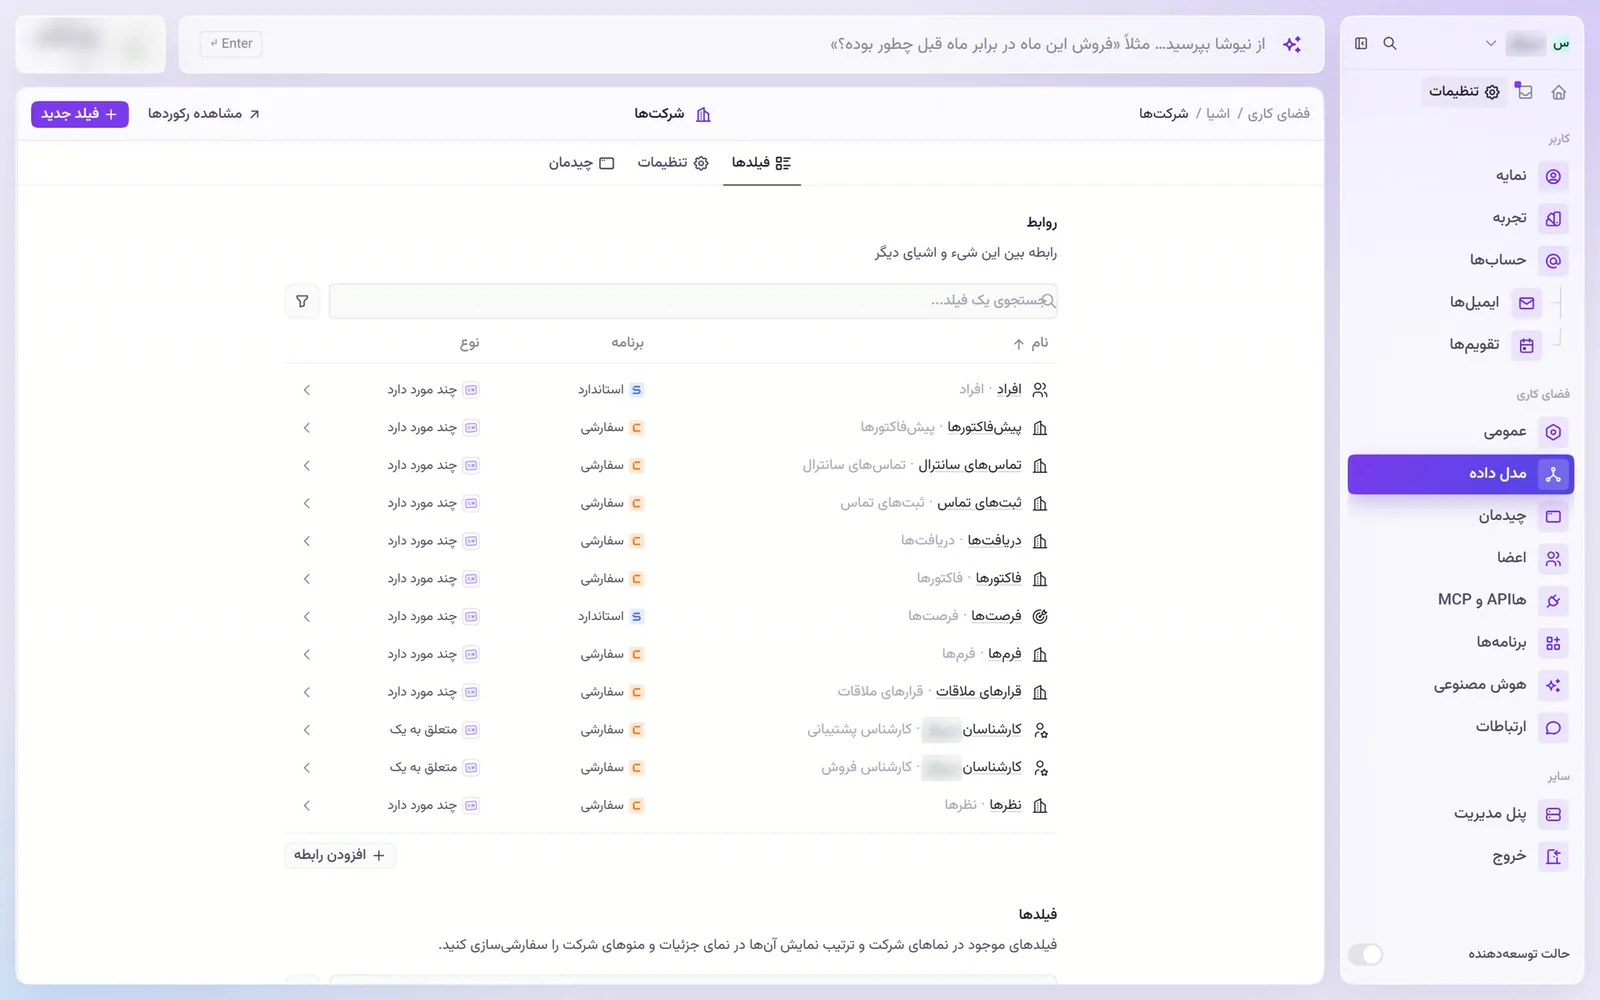Screen dimensions: 1600x1000
Task: Open the هوش مصنوعی AI icon item
Action: pos(1553,685)
